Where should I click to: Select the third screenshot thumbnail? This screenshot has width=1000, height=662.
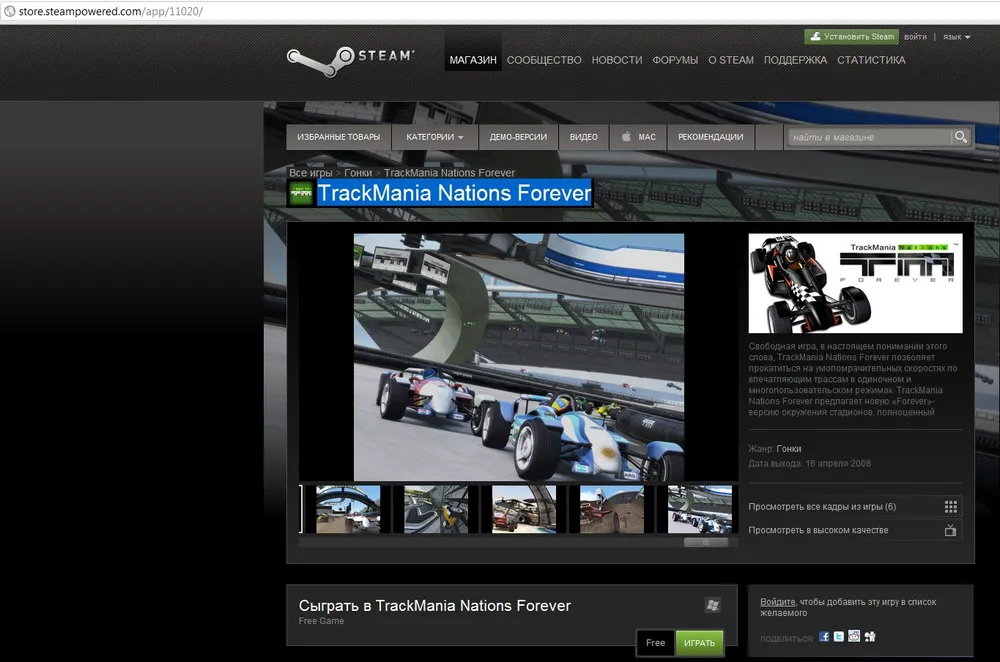(x=524, y=509)
